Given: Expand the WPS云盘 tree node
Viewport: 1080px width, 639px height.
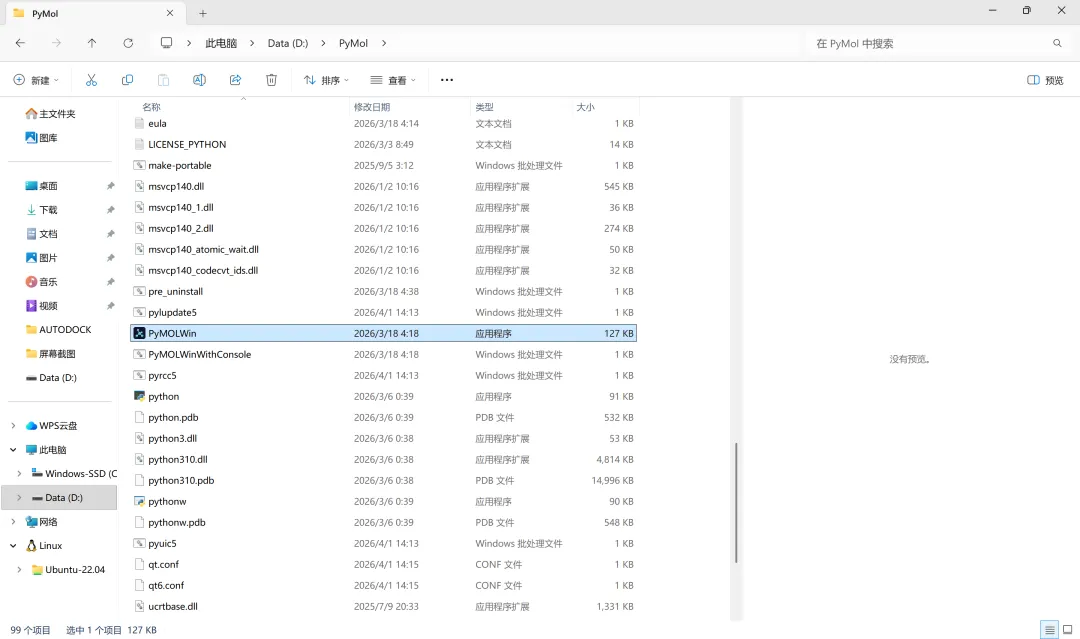Looking at the screenshot, I should [13, 426].
